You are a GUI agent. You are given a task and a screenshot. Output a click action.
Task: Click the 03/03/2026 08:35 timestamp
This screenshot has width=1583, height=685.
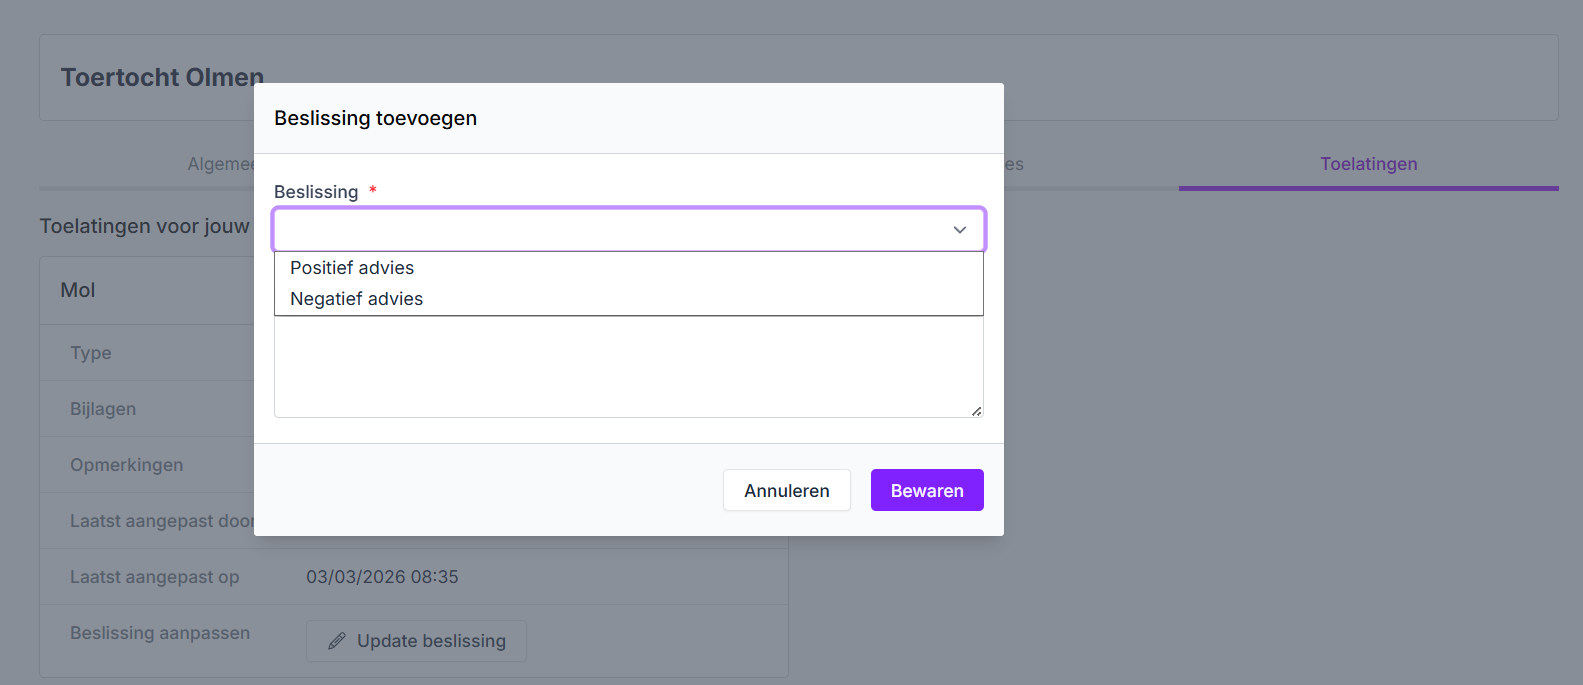pyautogui.click(x=382, y=577)
